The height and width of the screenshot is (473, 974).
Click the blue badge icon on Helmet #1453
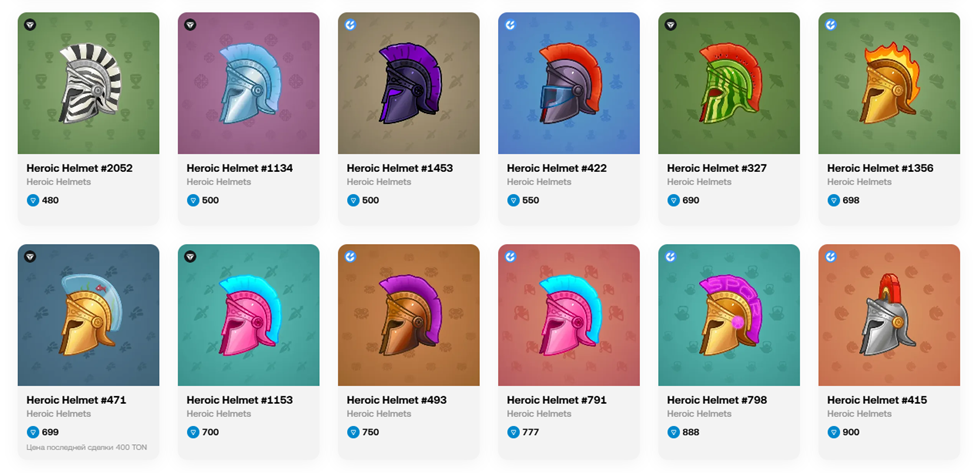pos(350,25)
